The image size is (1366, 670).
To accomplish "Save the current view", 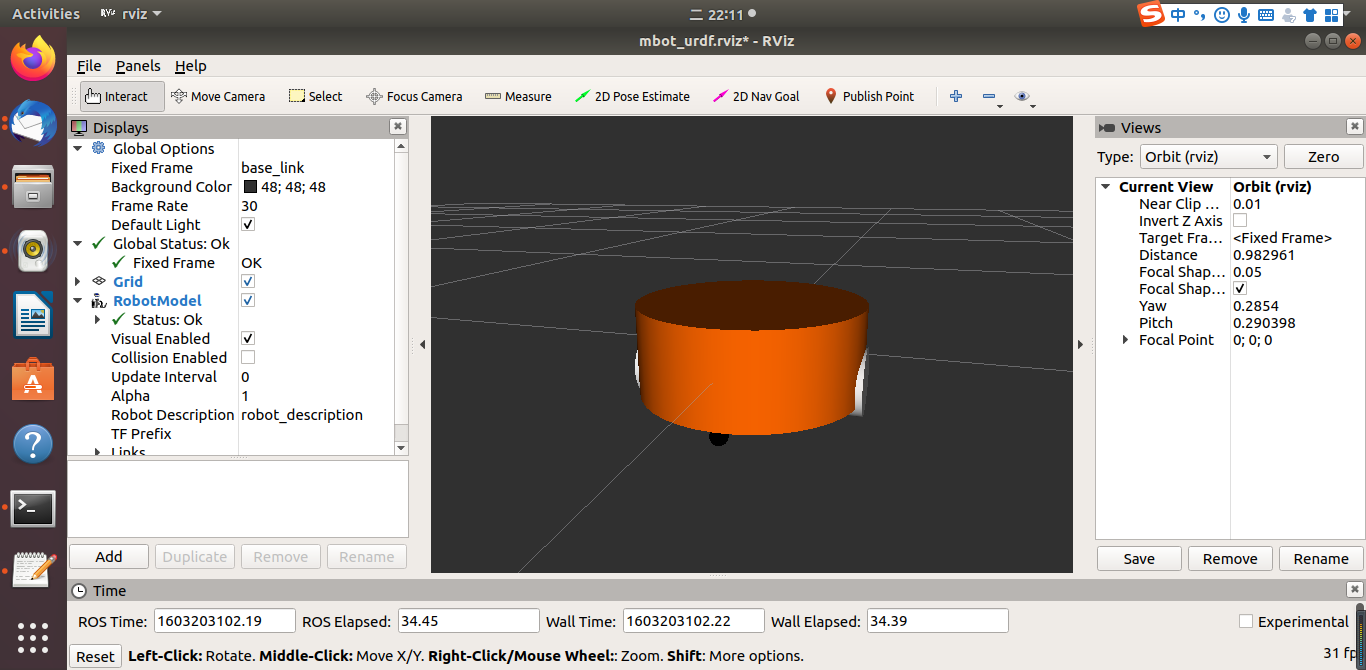I will tap(1139, 559).
